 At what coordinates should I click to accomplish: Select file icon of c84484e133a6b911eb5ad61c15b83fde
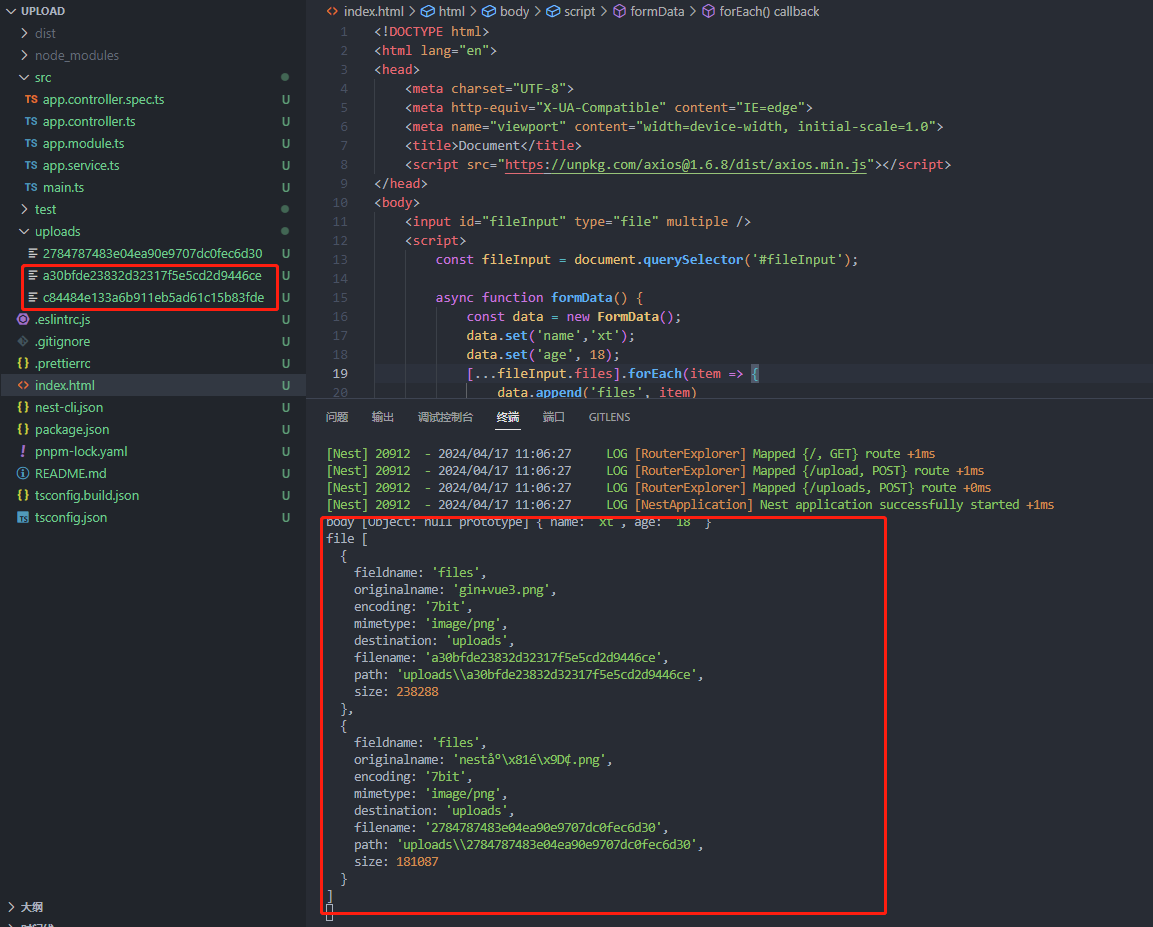(x=32, y=297)
